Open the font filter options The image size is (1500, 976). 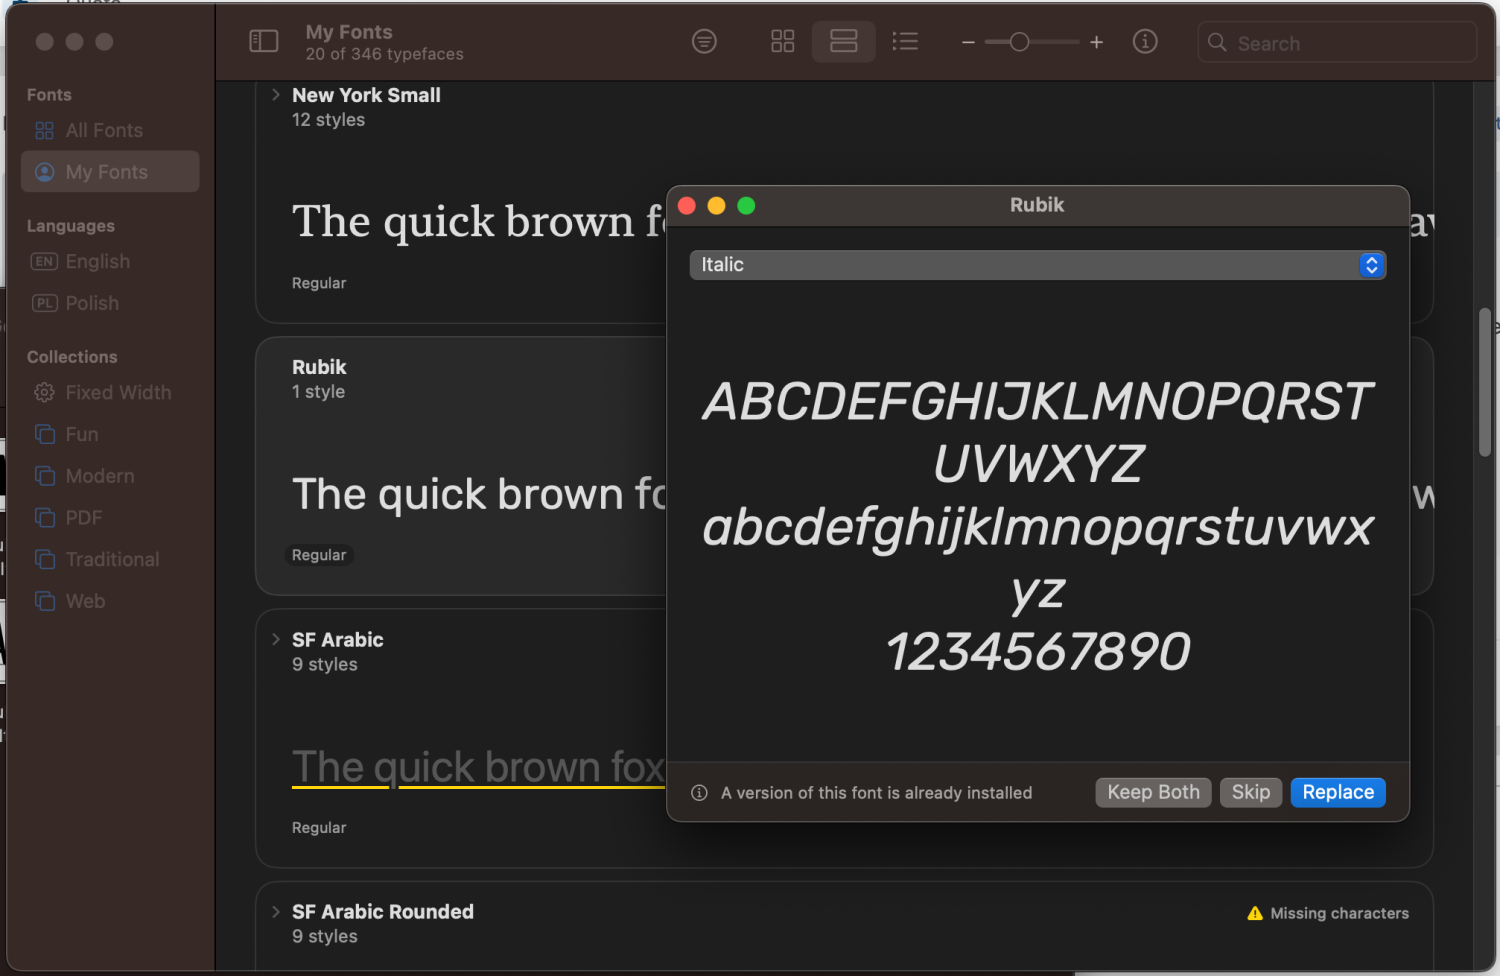[x=704, y=41]
